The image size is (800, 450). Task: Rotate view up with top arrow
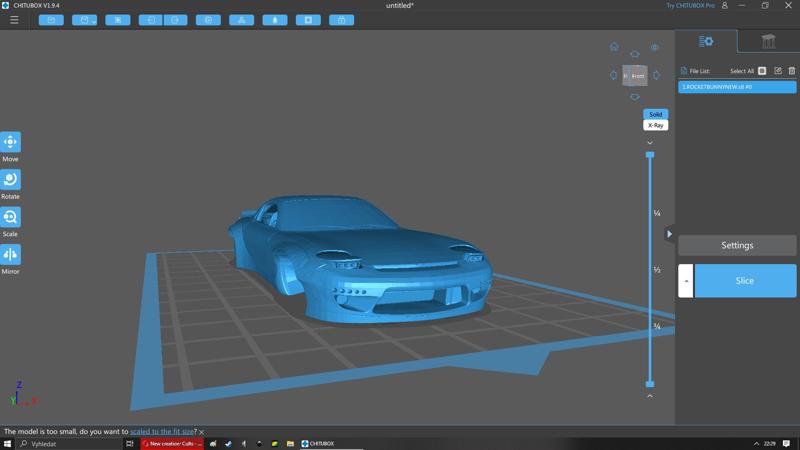point(635,54)
